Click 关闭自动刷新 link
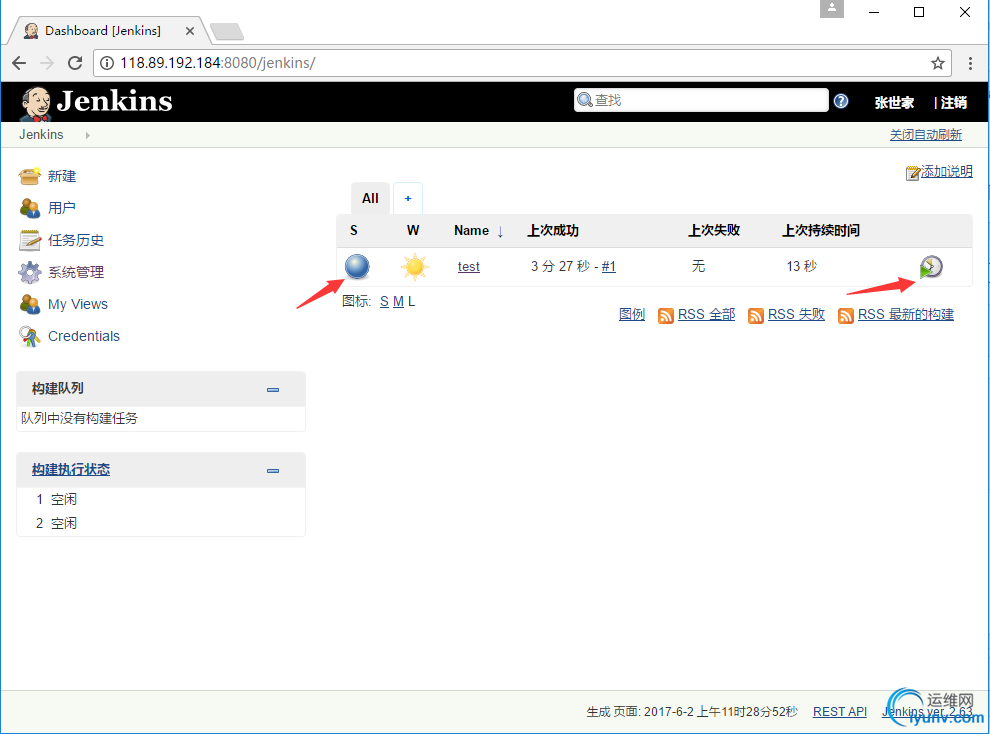 coord(926,135)
